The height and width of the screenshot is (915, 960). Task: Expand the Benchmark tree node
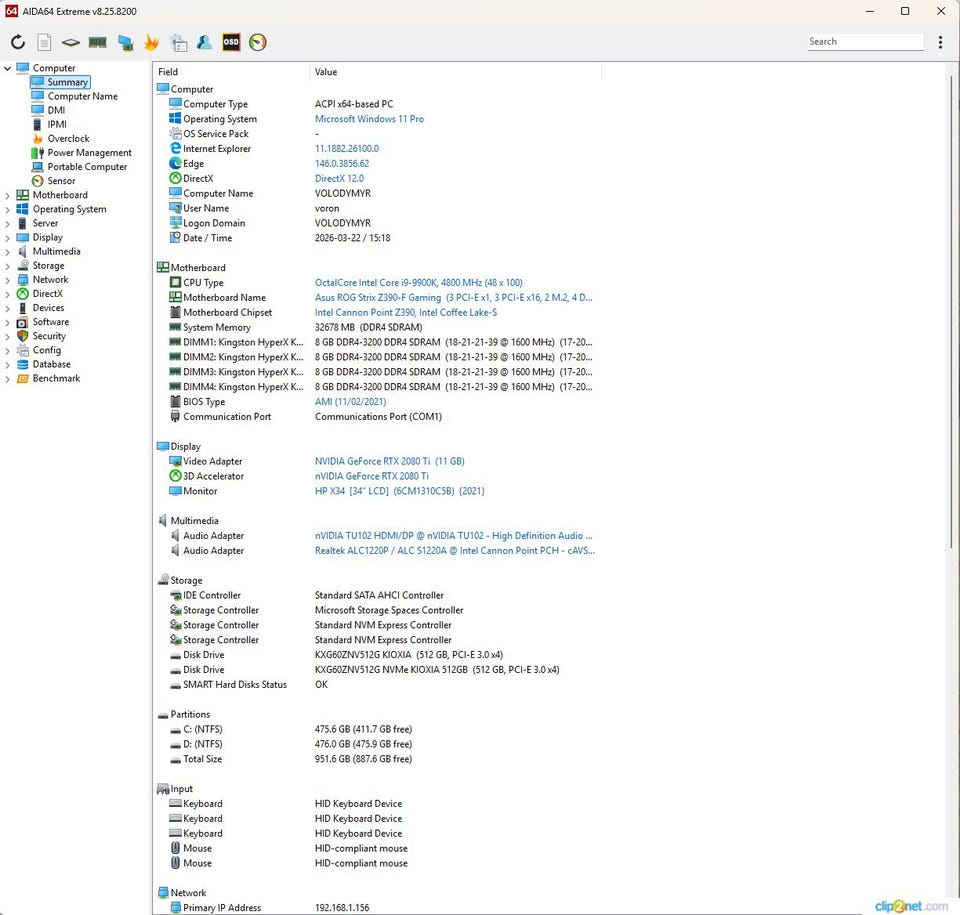point(8,379)
